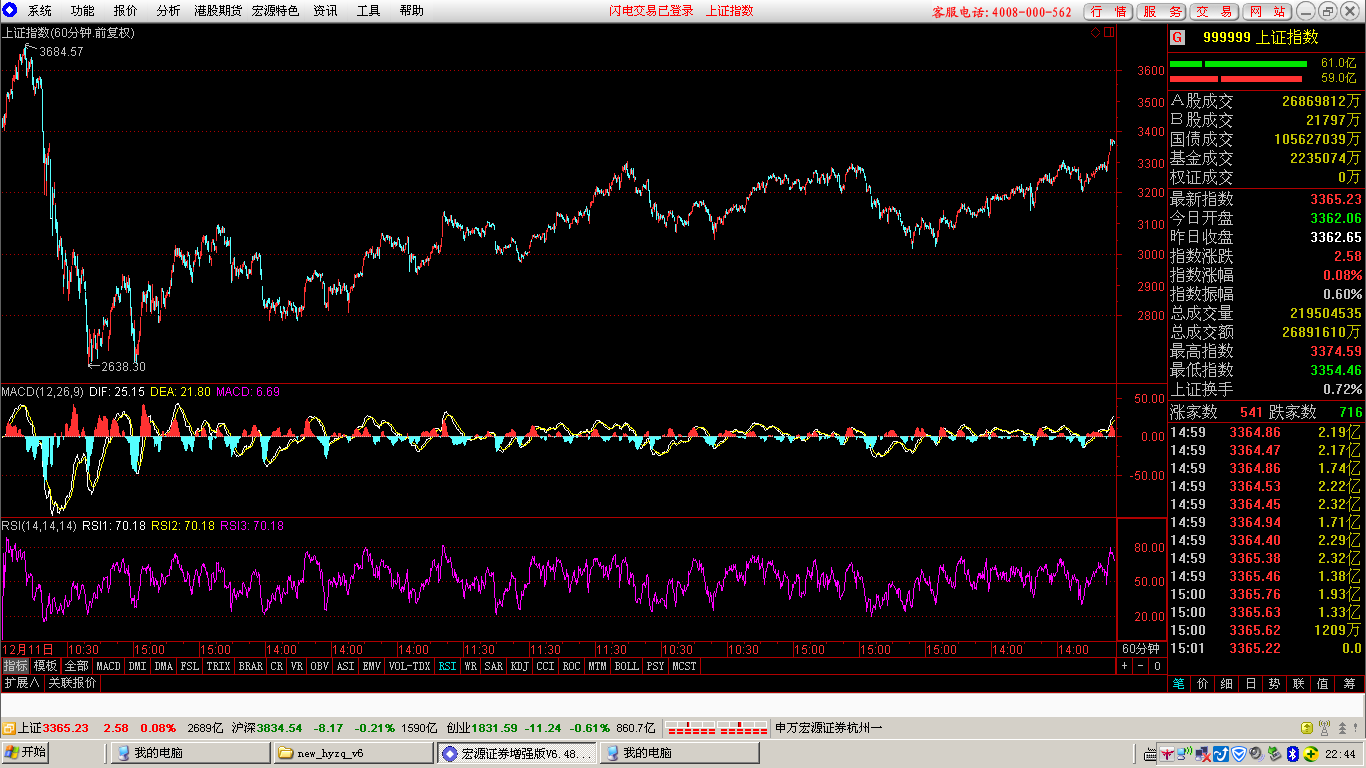The height and width of the screenshot is (768, 1366).
Task: Click the small diamond icon above chart's right edge
Action: [x=1095, y=32]
